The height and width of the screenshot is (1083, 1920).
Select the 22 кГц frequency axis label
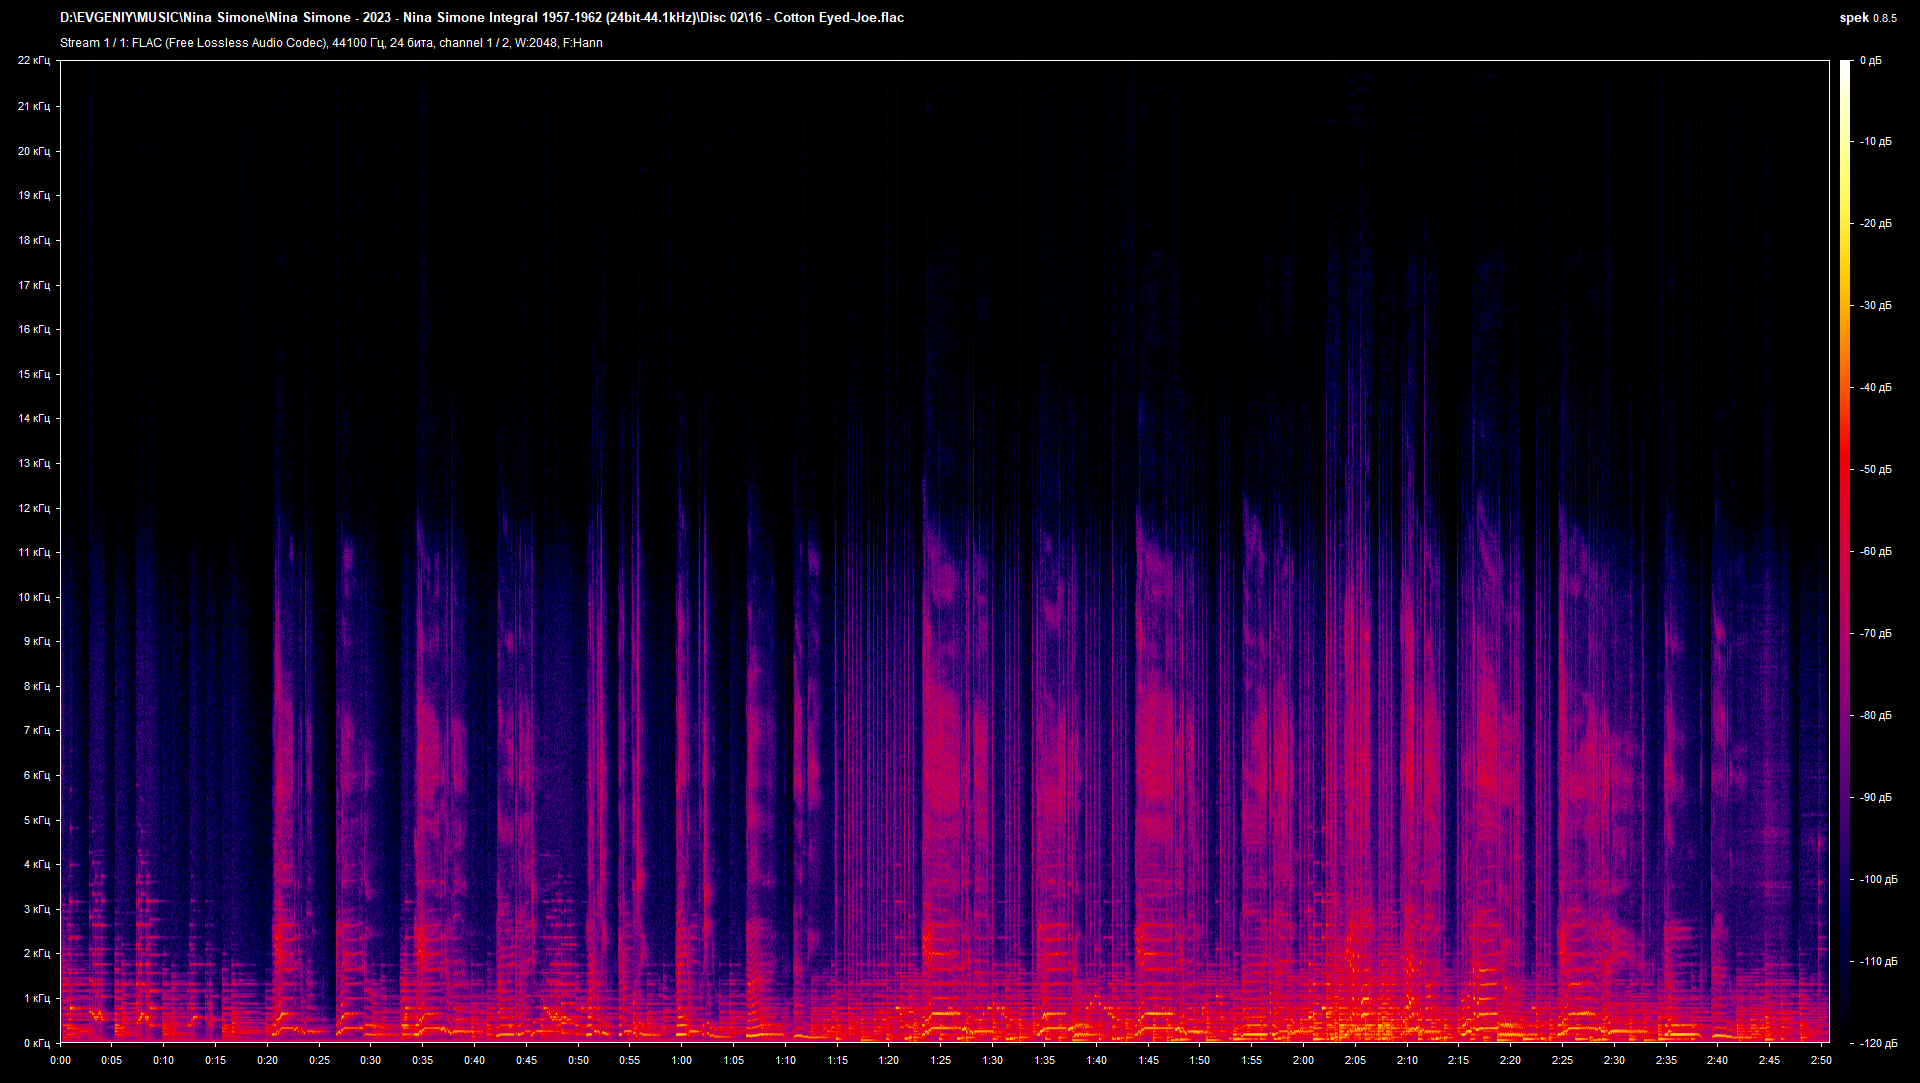pos(37,60)
